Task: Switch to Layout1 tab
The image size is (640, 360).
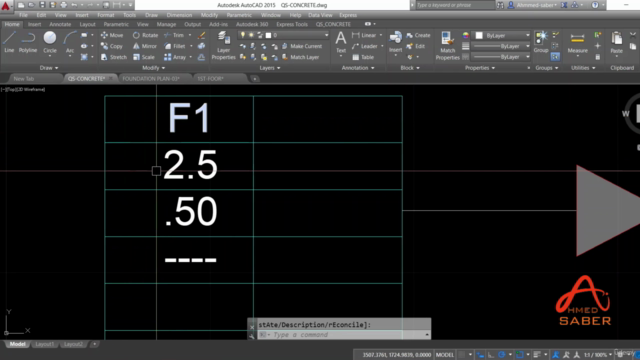Action: [x=44, y=344]
